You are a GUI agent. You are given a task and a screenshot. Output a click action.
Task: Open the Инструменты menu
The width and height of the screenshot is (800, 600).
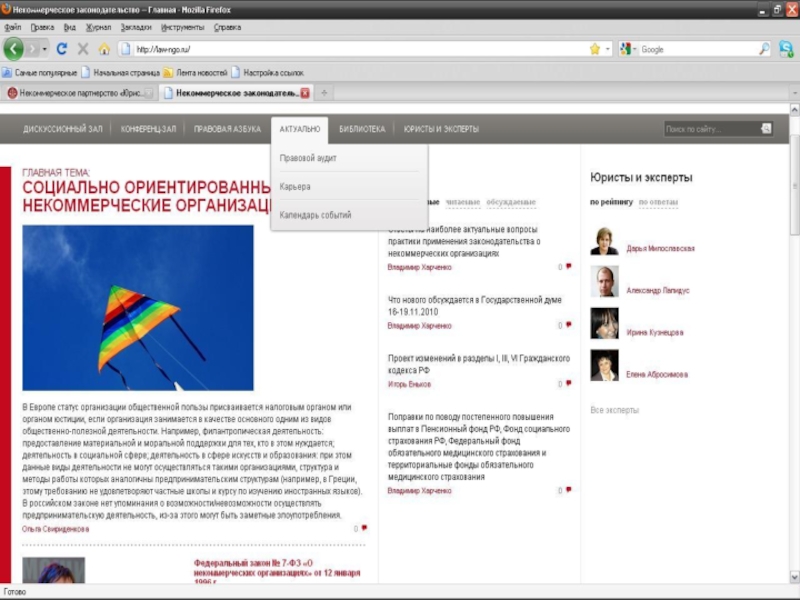[x=182, y=28]
